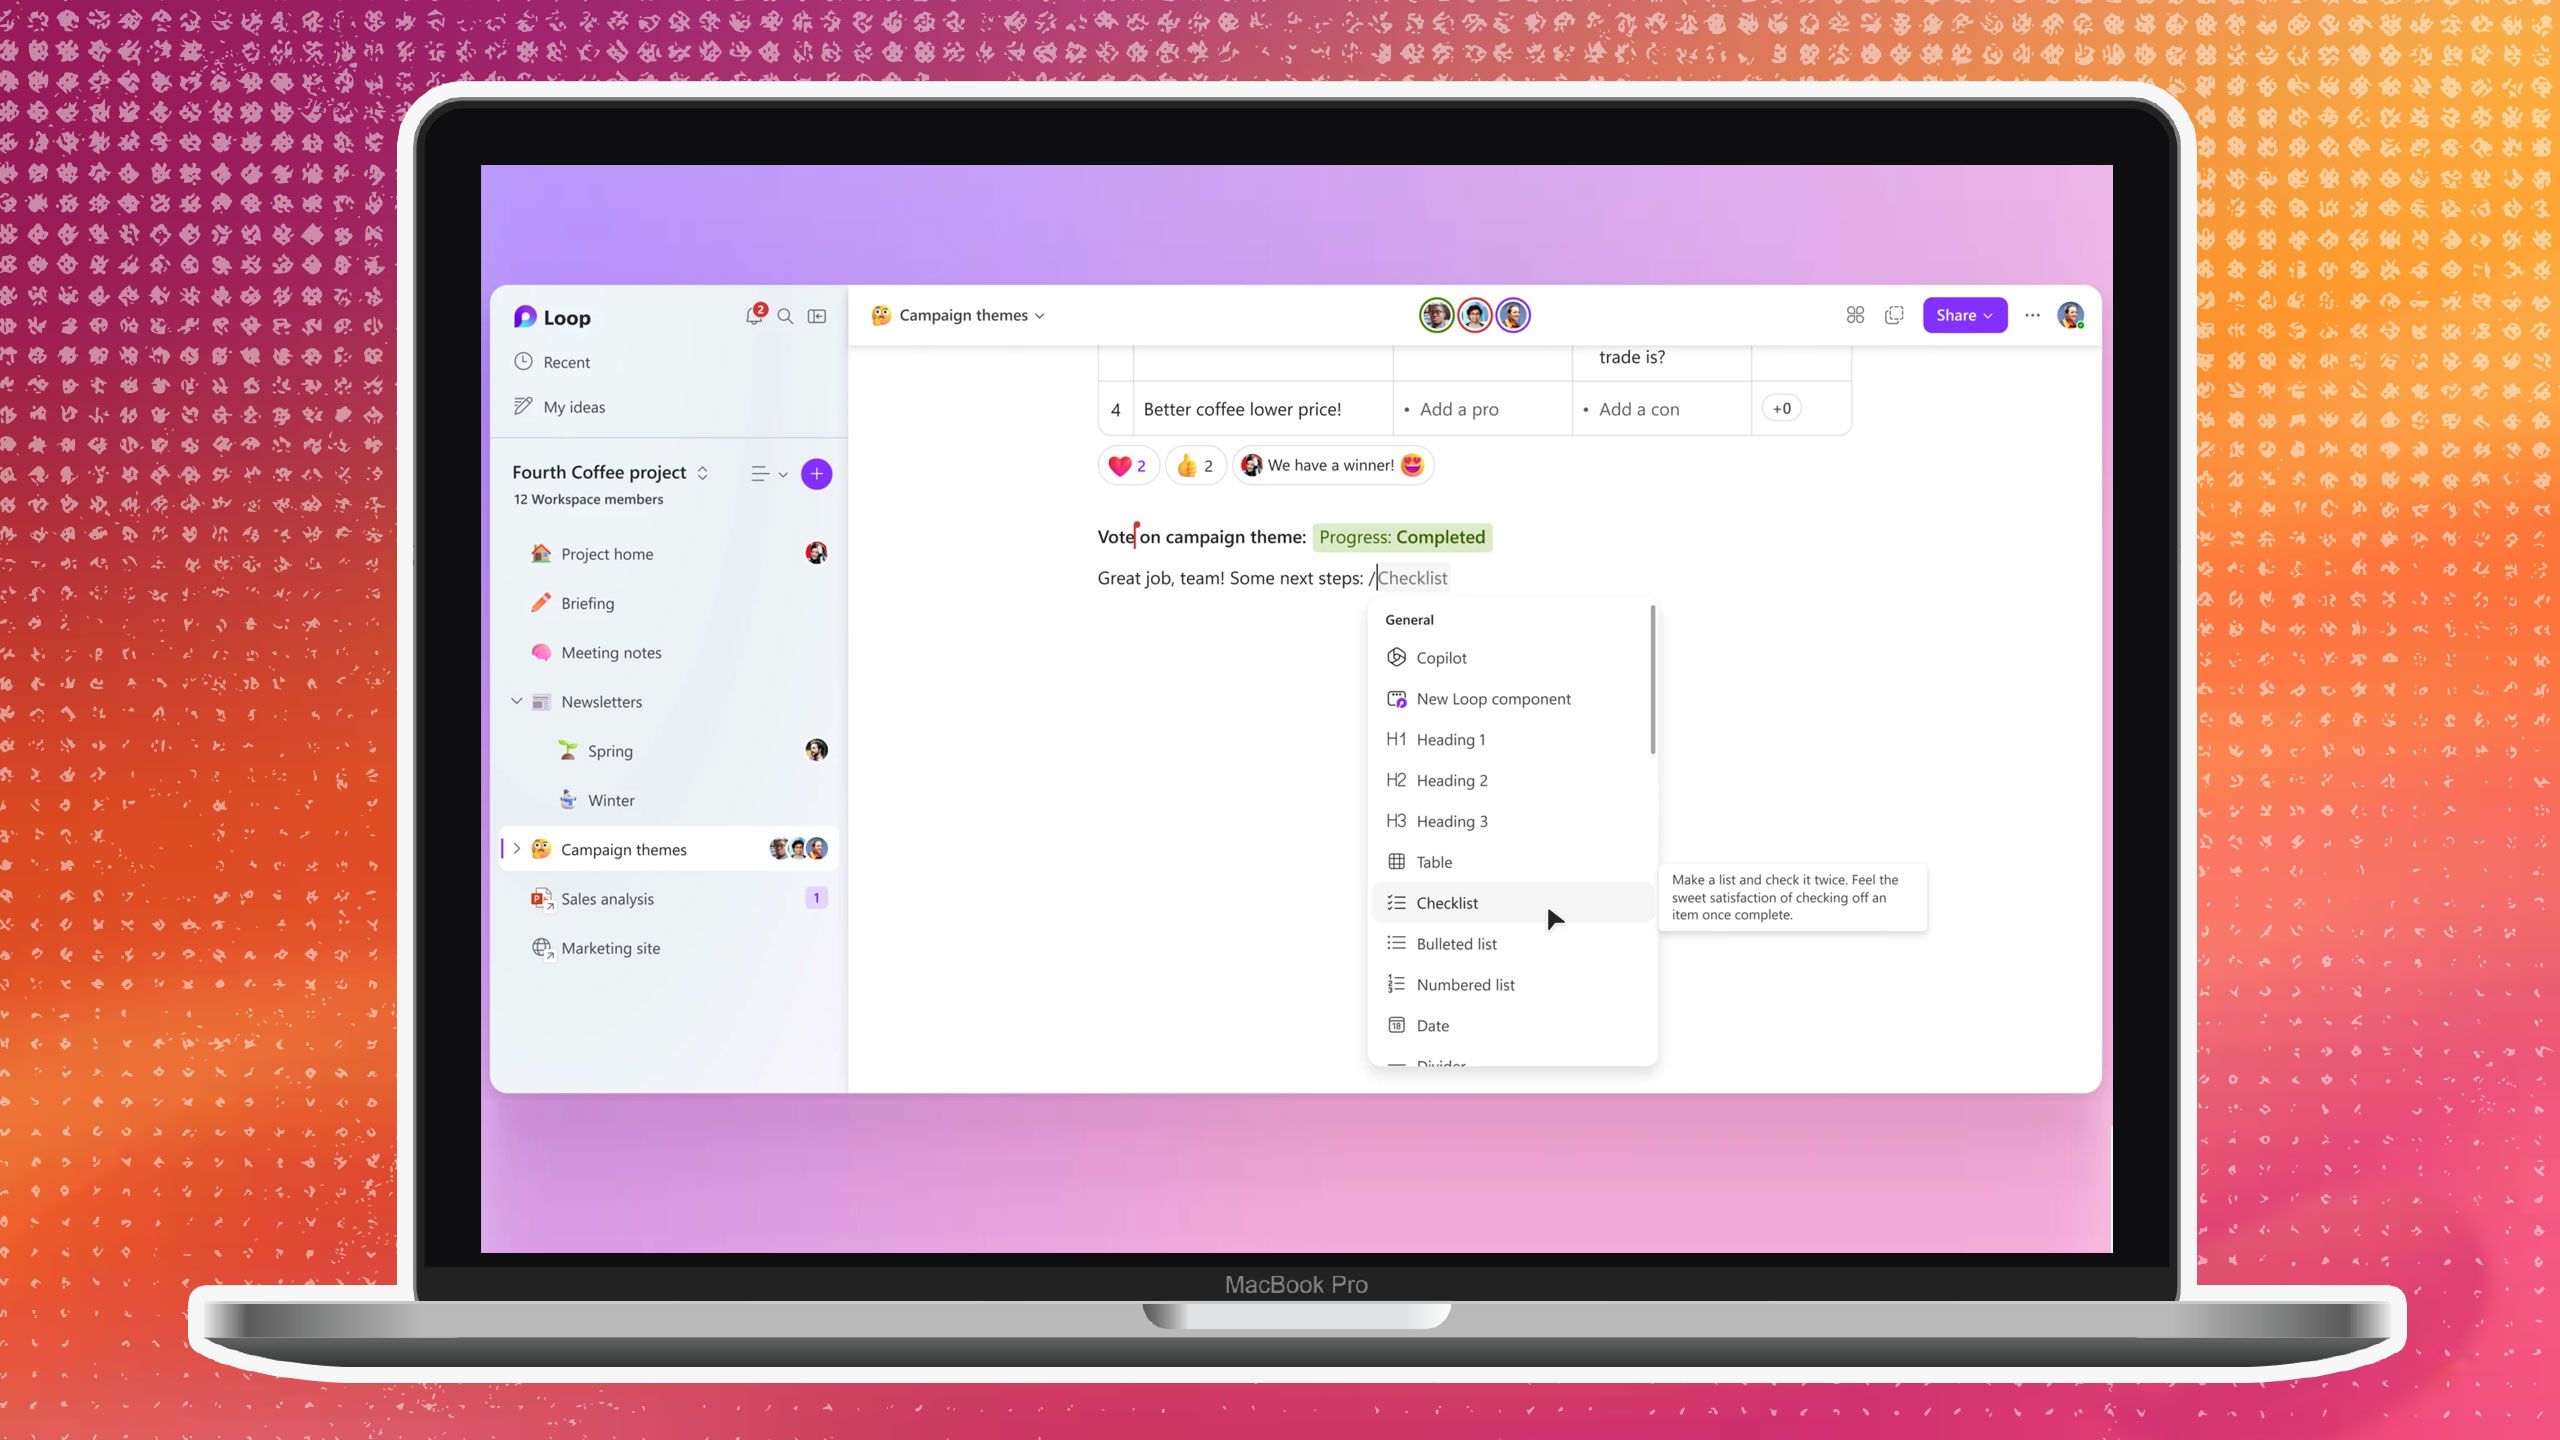This screenshot has width=2560, height=1440.
Task: Expand Campaign themes dropdown arrow
Action: coord(1041,316)
